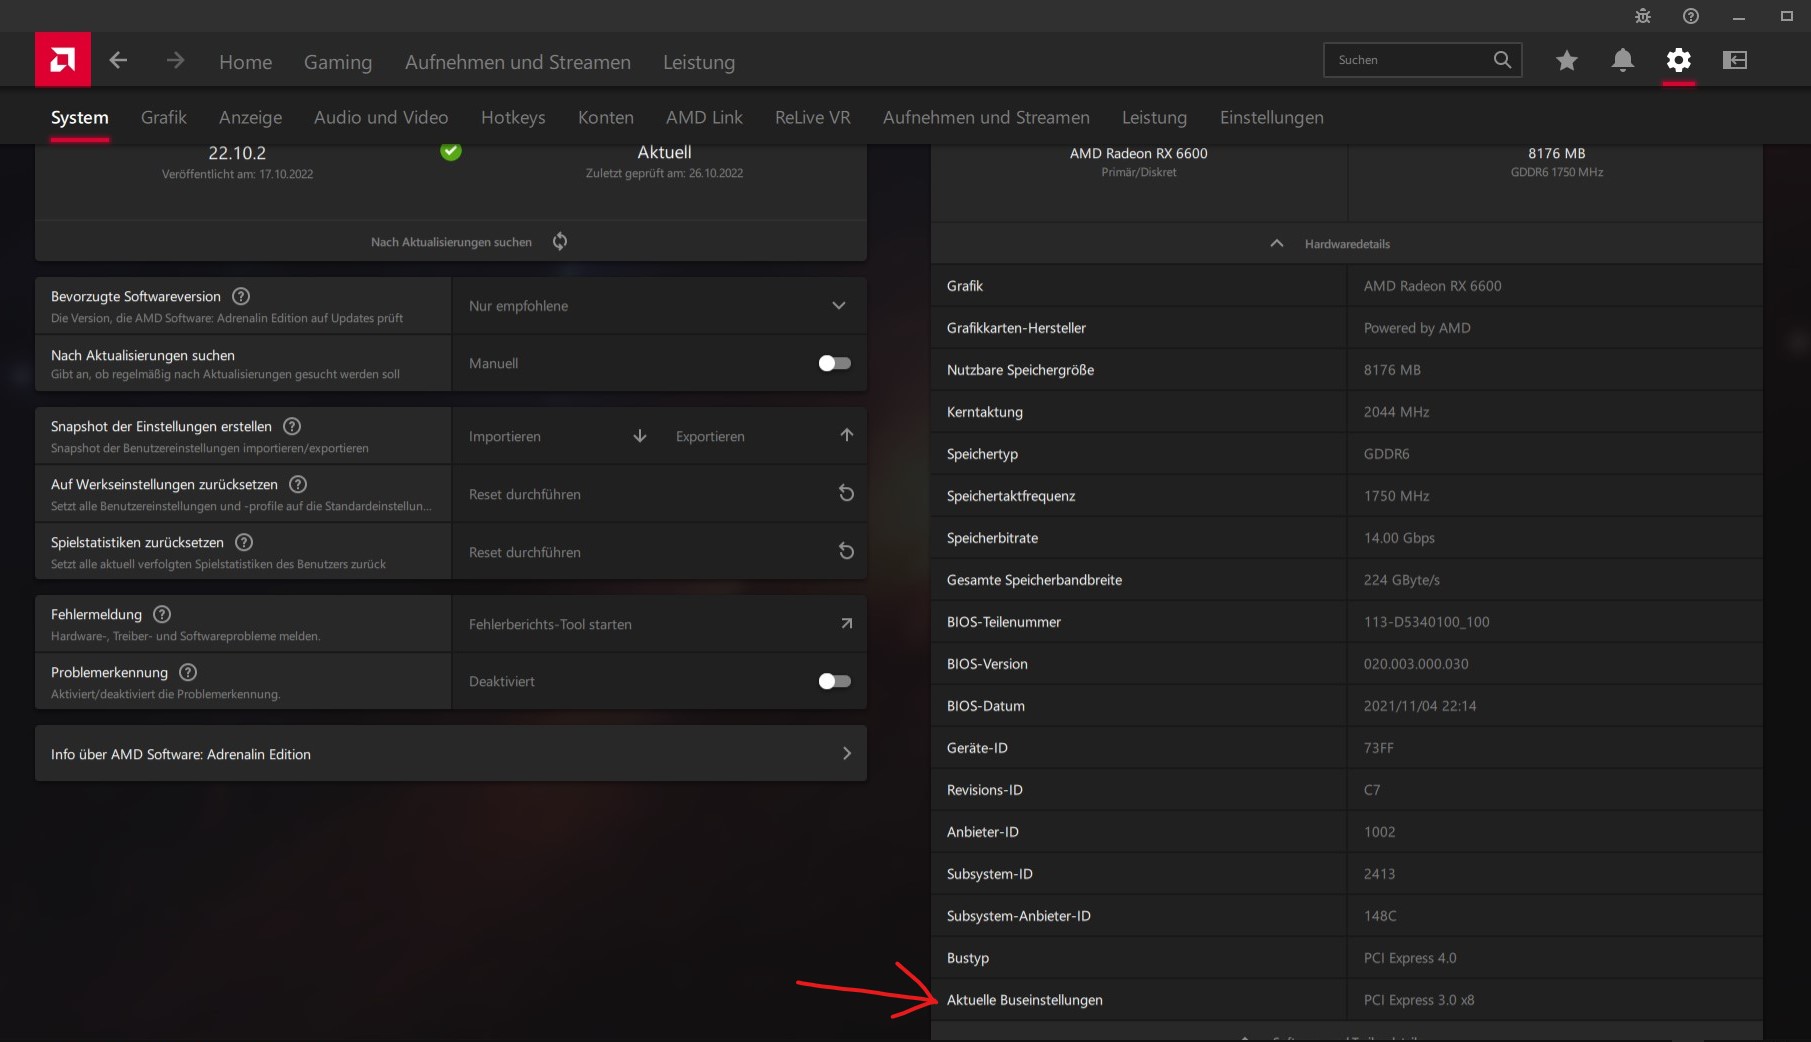
Task: Open the notifications bell
Action: click(1623, 60)
